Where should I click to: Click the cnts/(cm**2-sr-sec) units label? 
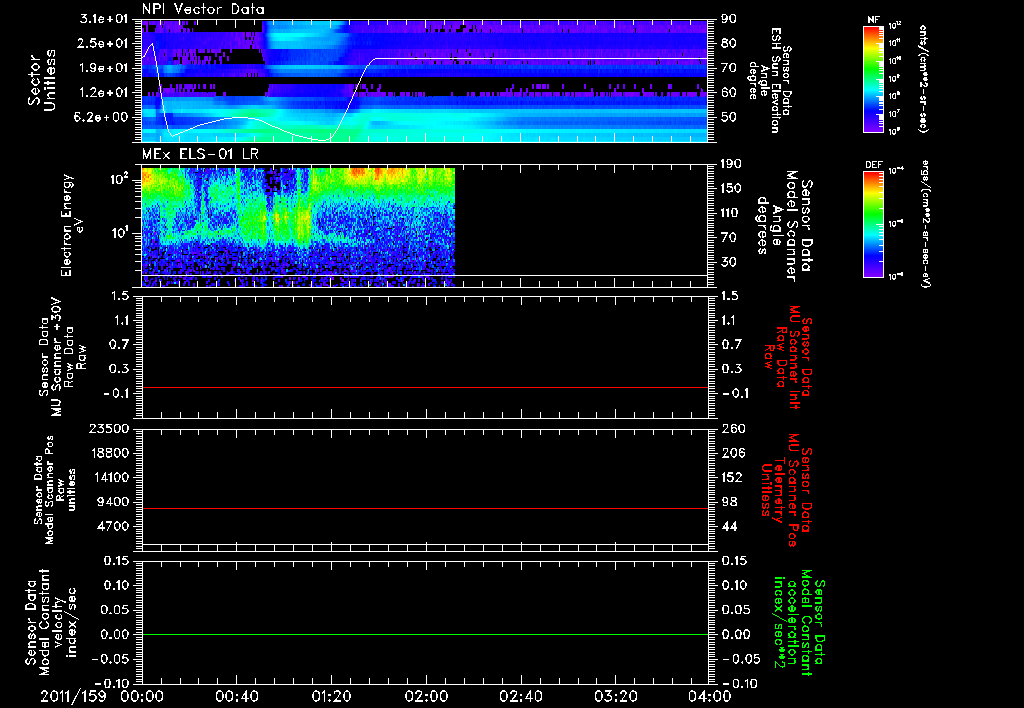pyautogui.click(x=923, y=78)
